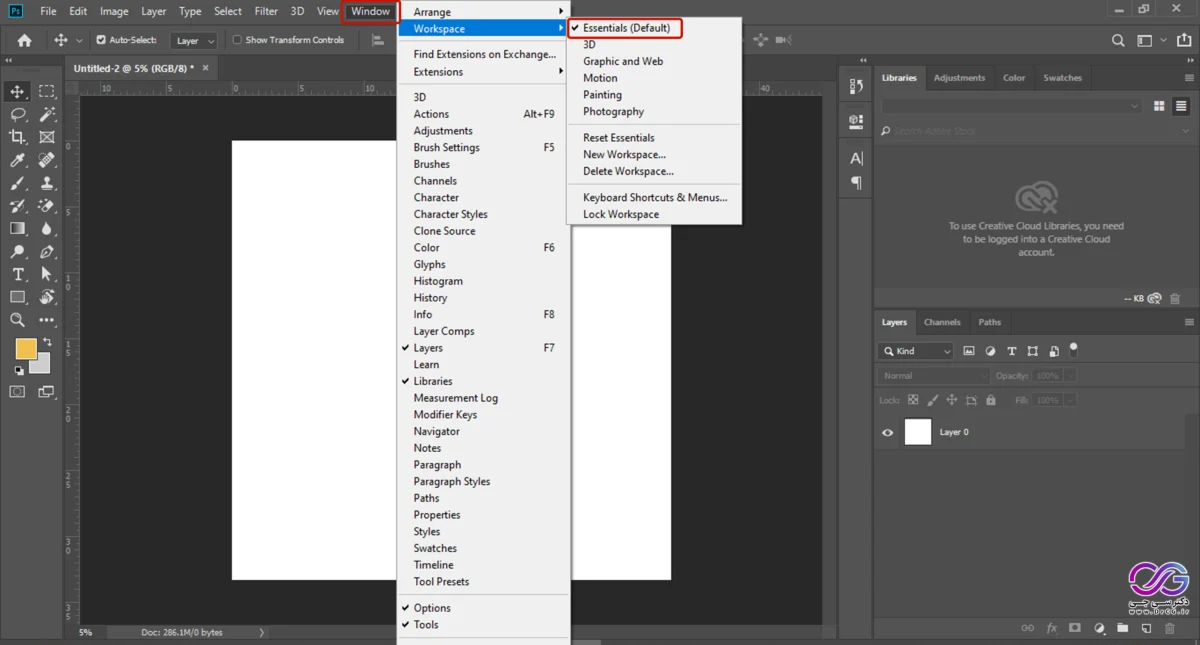1200x645 pixels.
Task: Click the foreground color swatch
Action: pos(26,349)
